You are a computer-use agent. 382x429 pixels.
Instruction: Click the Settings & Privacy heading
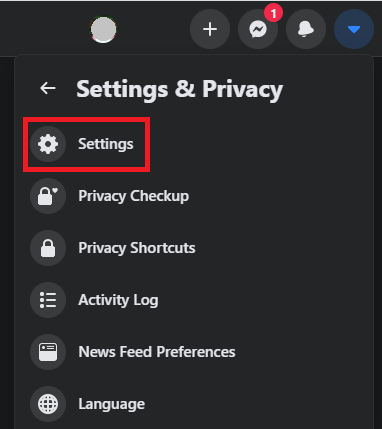tap(180, 89)
